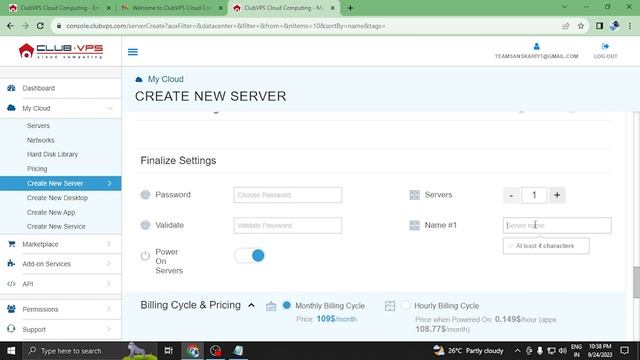640x360 pixels.
Task: Click the API code icon
Action: pyautogui.click(x=11, y=284)
